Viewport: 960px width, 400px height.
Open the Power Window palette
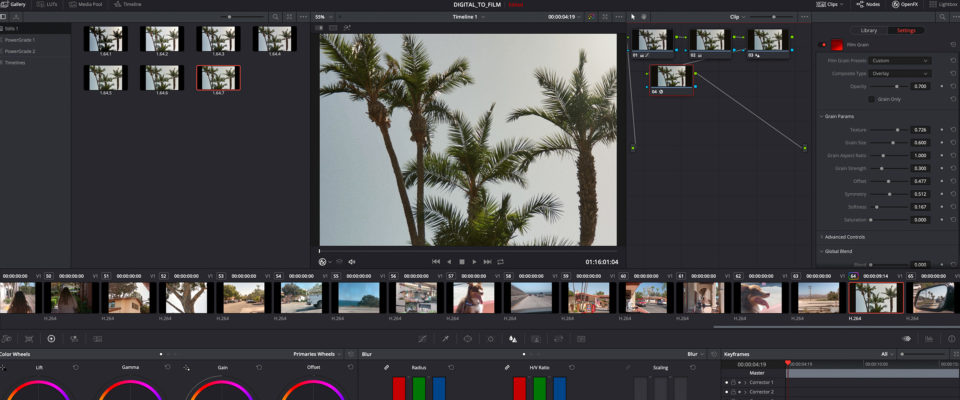(x=468, y=339)
